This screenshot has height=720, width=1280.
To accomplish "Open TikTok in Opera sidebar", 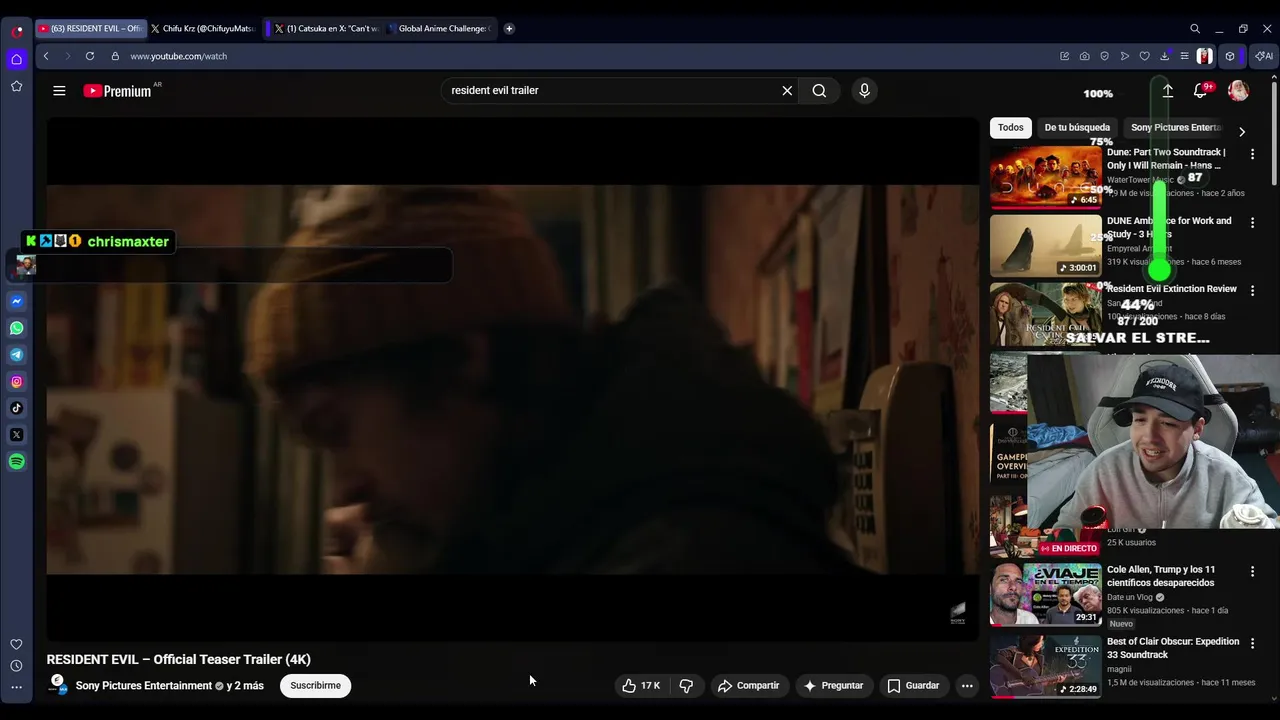I will (x=17, y=408).
